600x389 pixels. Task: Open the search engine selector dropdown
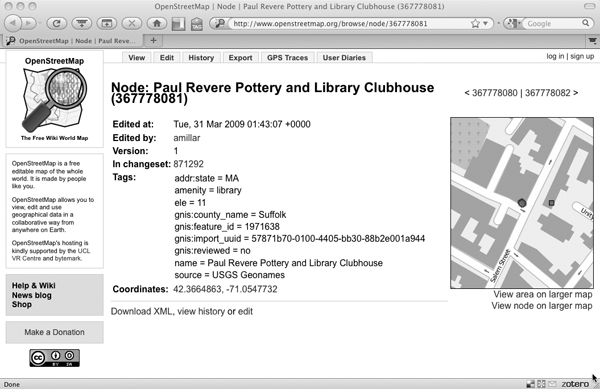(512, 24)
